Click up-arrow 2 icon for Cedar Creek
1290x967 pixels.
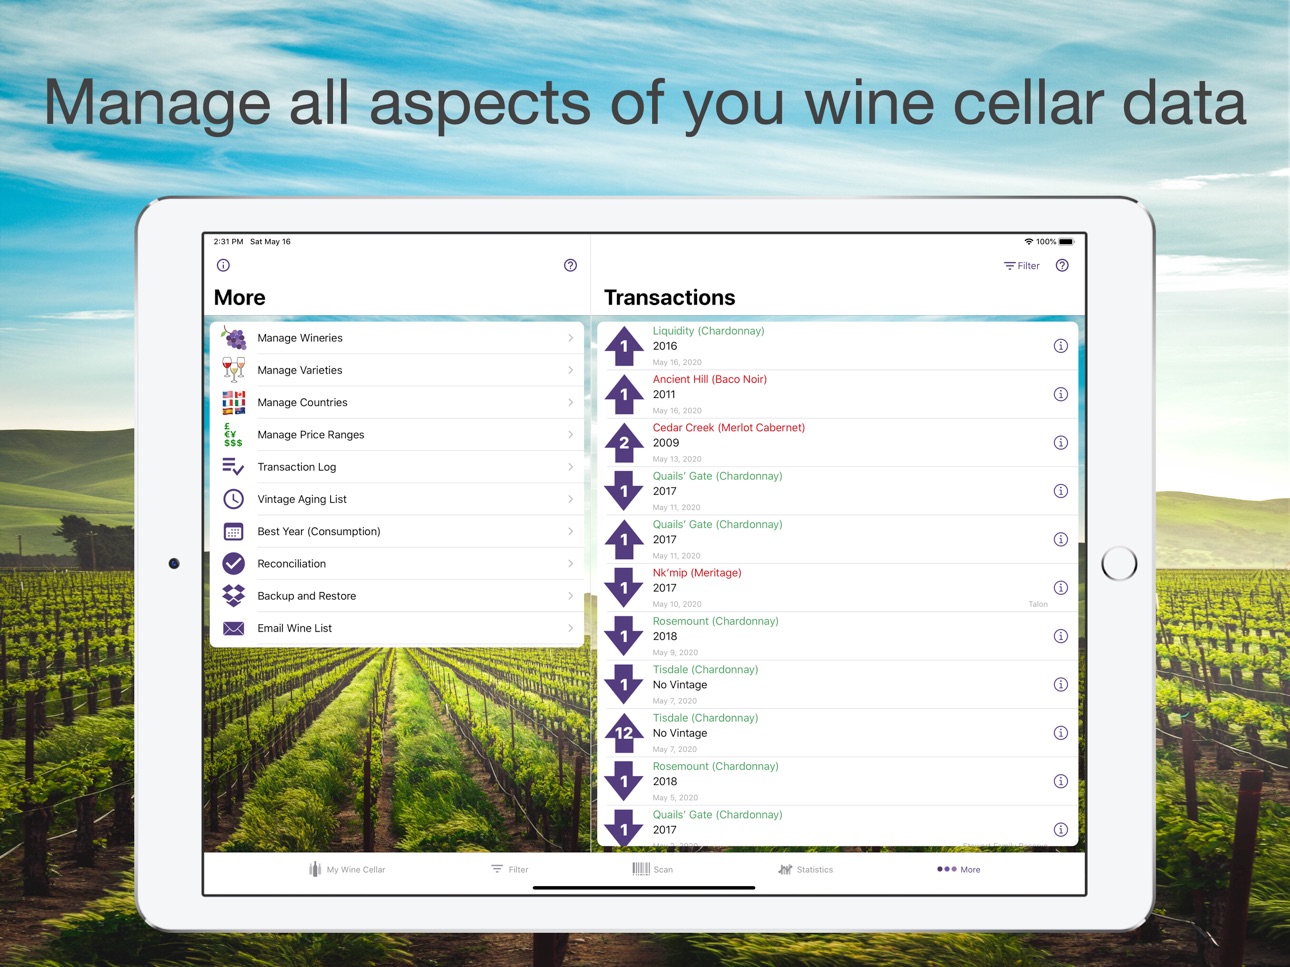(624, 443)
